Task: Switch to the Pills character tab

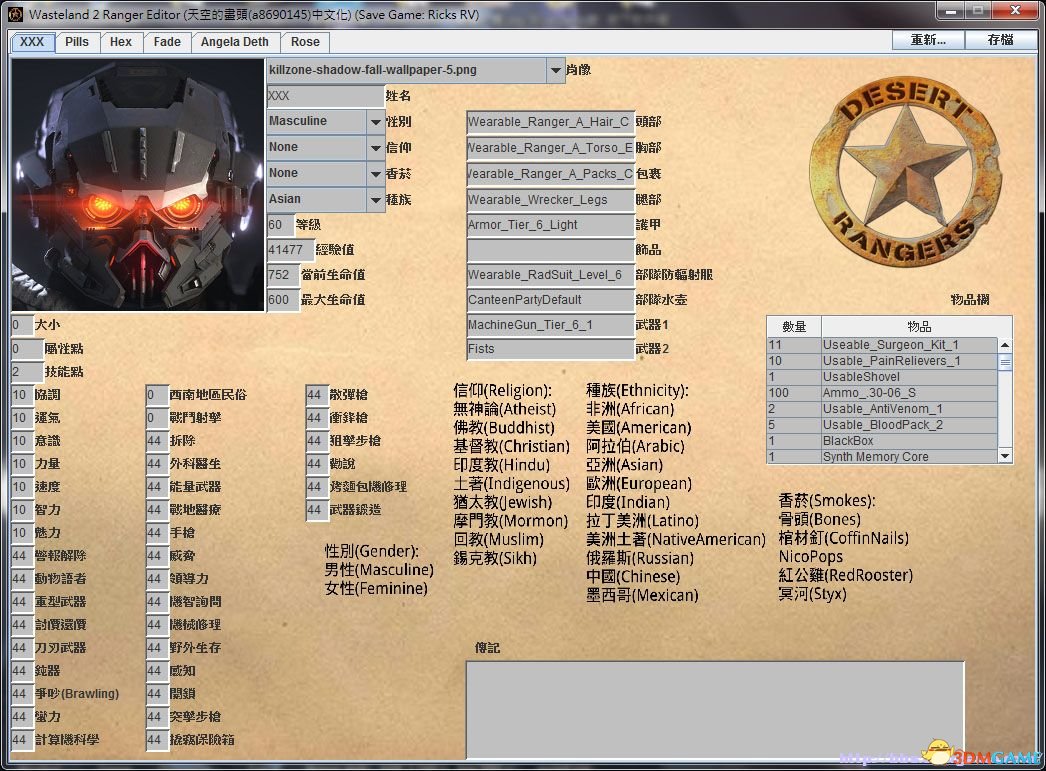Action: [x=77, y=42]
